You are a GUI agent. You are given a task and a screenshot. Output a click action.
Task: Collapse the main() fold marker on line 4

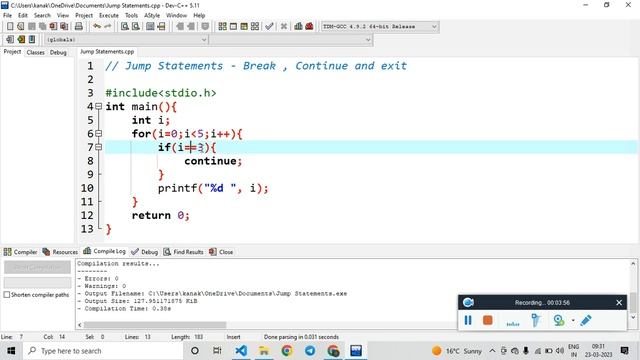click(98, 107)
